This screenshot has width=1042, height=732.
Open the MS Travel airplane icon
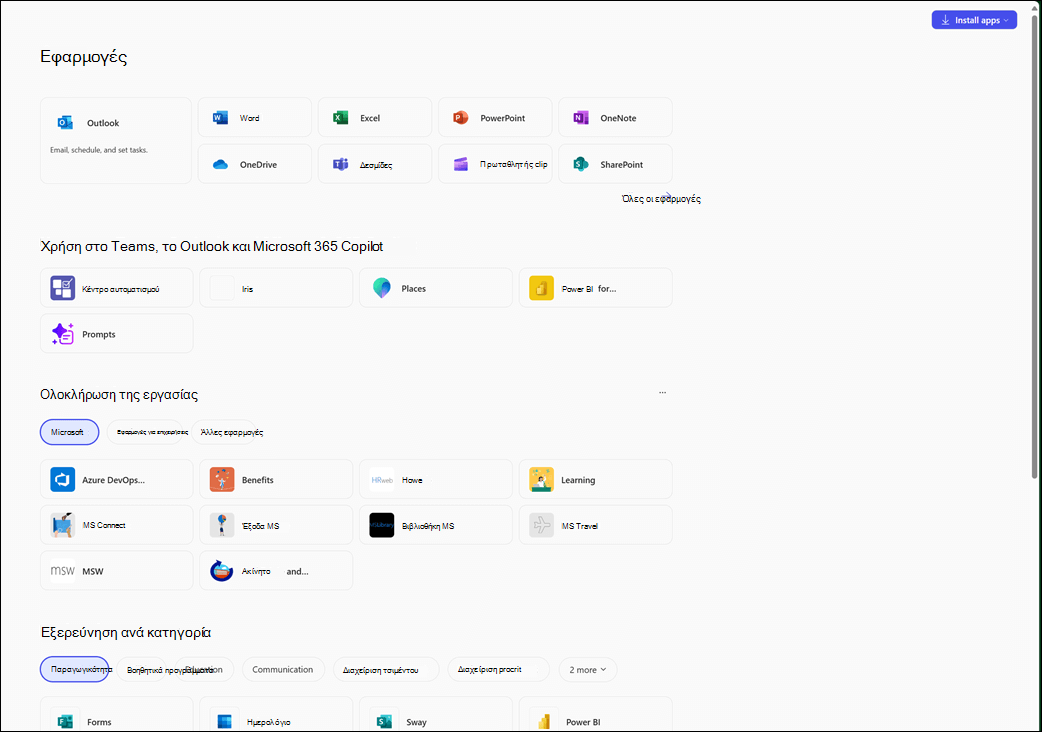tap(541, 525)
